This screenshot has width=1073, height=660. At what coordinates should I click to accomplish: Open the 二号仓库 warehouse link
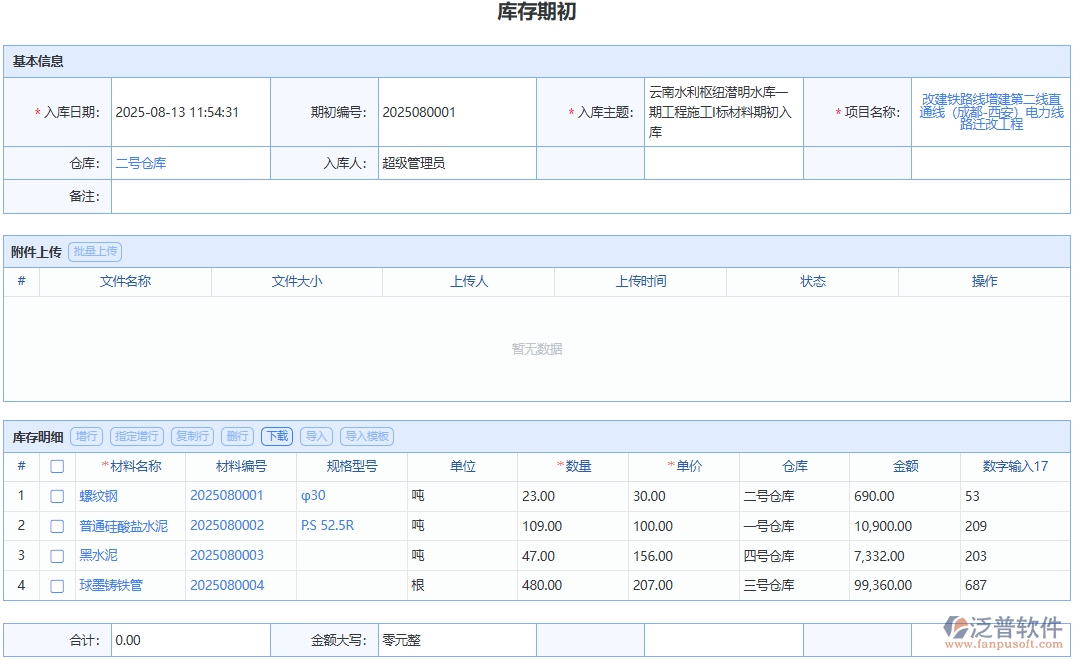tap(141, 163)
